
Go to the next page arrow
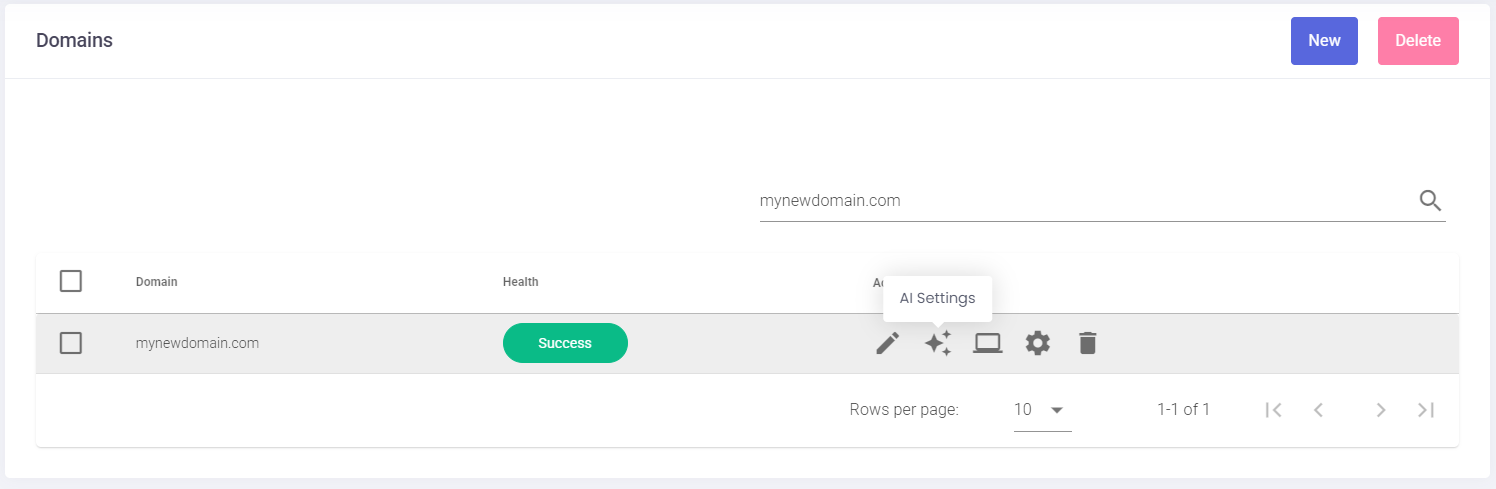(x=1381, y=410)
